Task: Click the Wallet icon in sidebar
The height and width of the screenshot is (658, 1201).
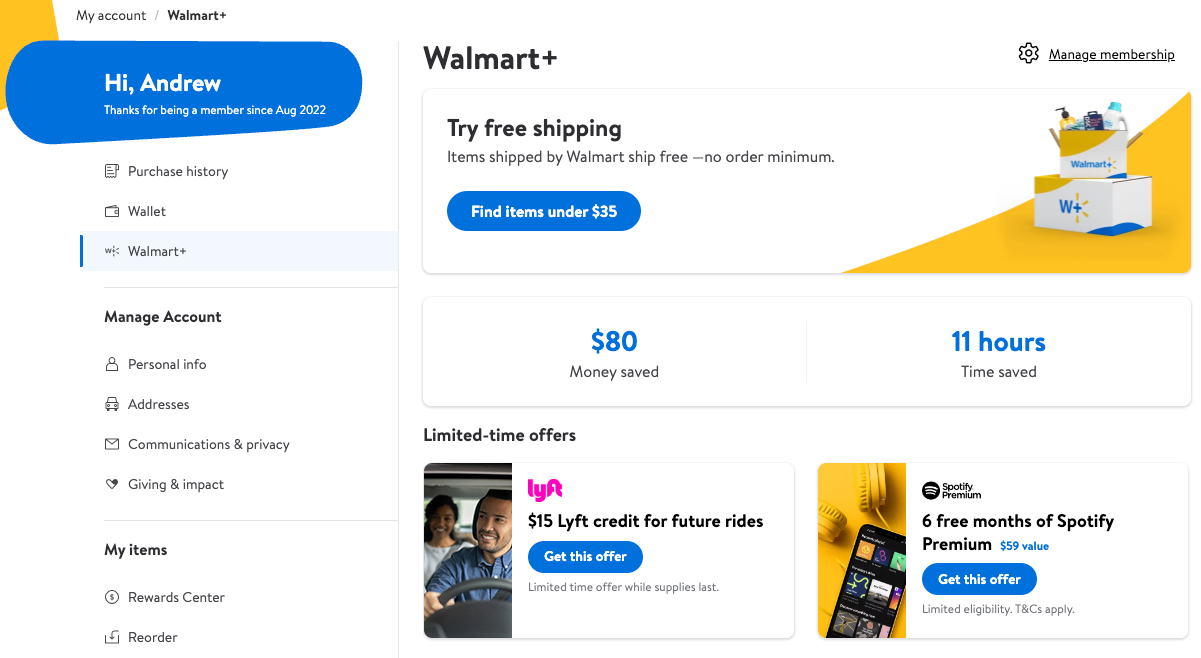Action: point(112,211)
